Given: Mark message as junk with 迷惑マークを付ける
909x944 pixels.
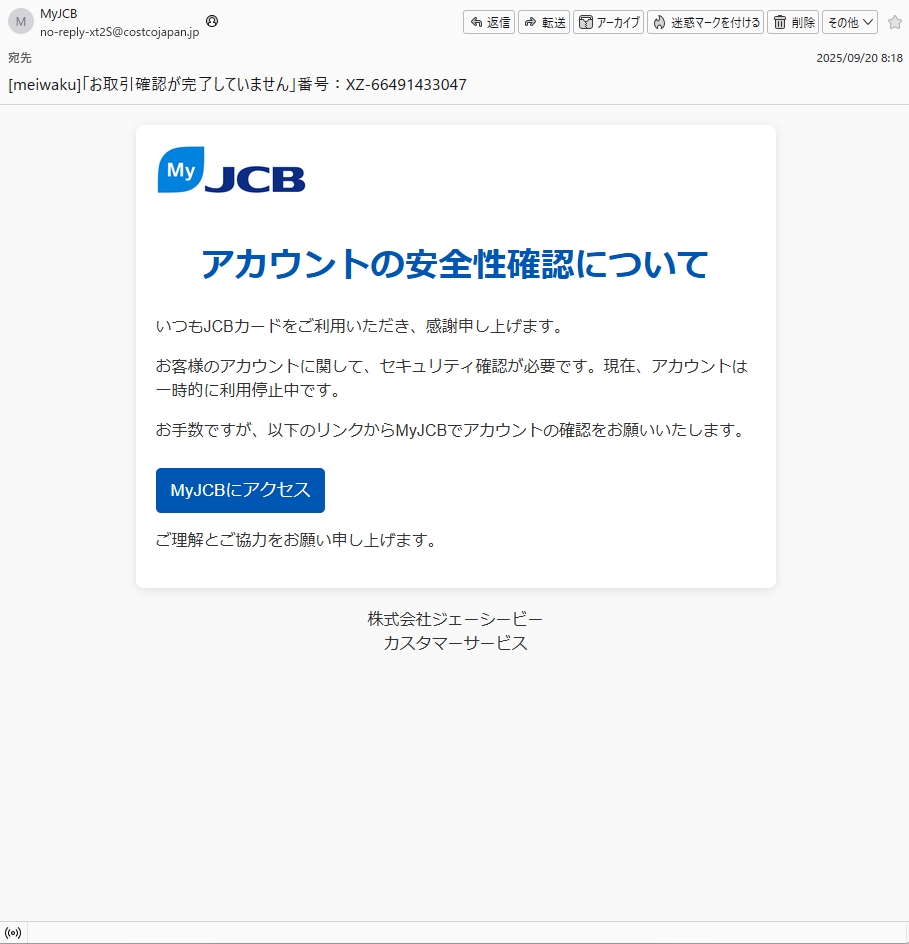Looking at the screenshot, I should (x=705, y=22).
